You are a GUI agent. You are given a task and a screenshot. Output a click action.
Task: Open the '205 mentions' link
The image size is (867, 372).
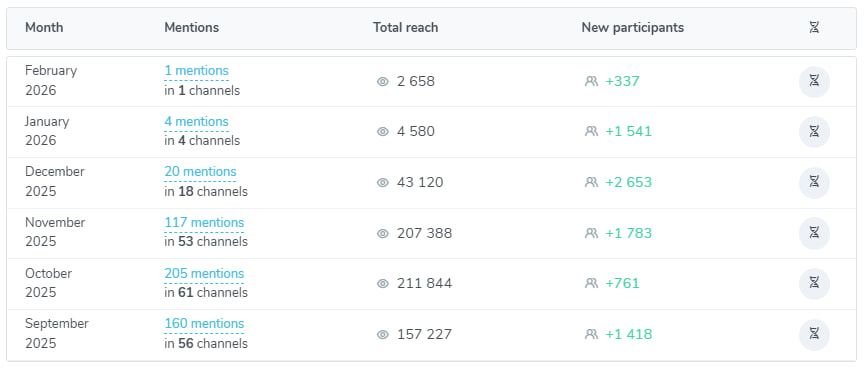coord(204,274)
